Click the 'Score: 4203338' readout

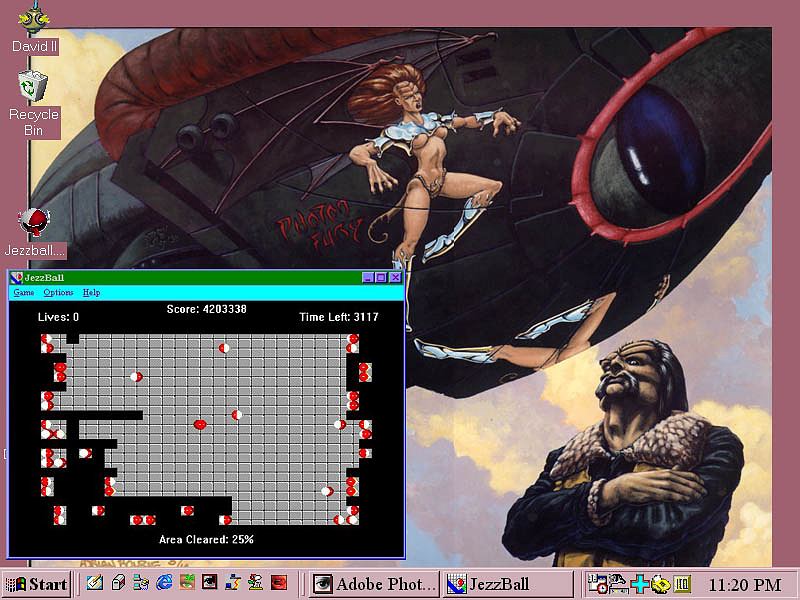(207, 309)
